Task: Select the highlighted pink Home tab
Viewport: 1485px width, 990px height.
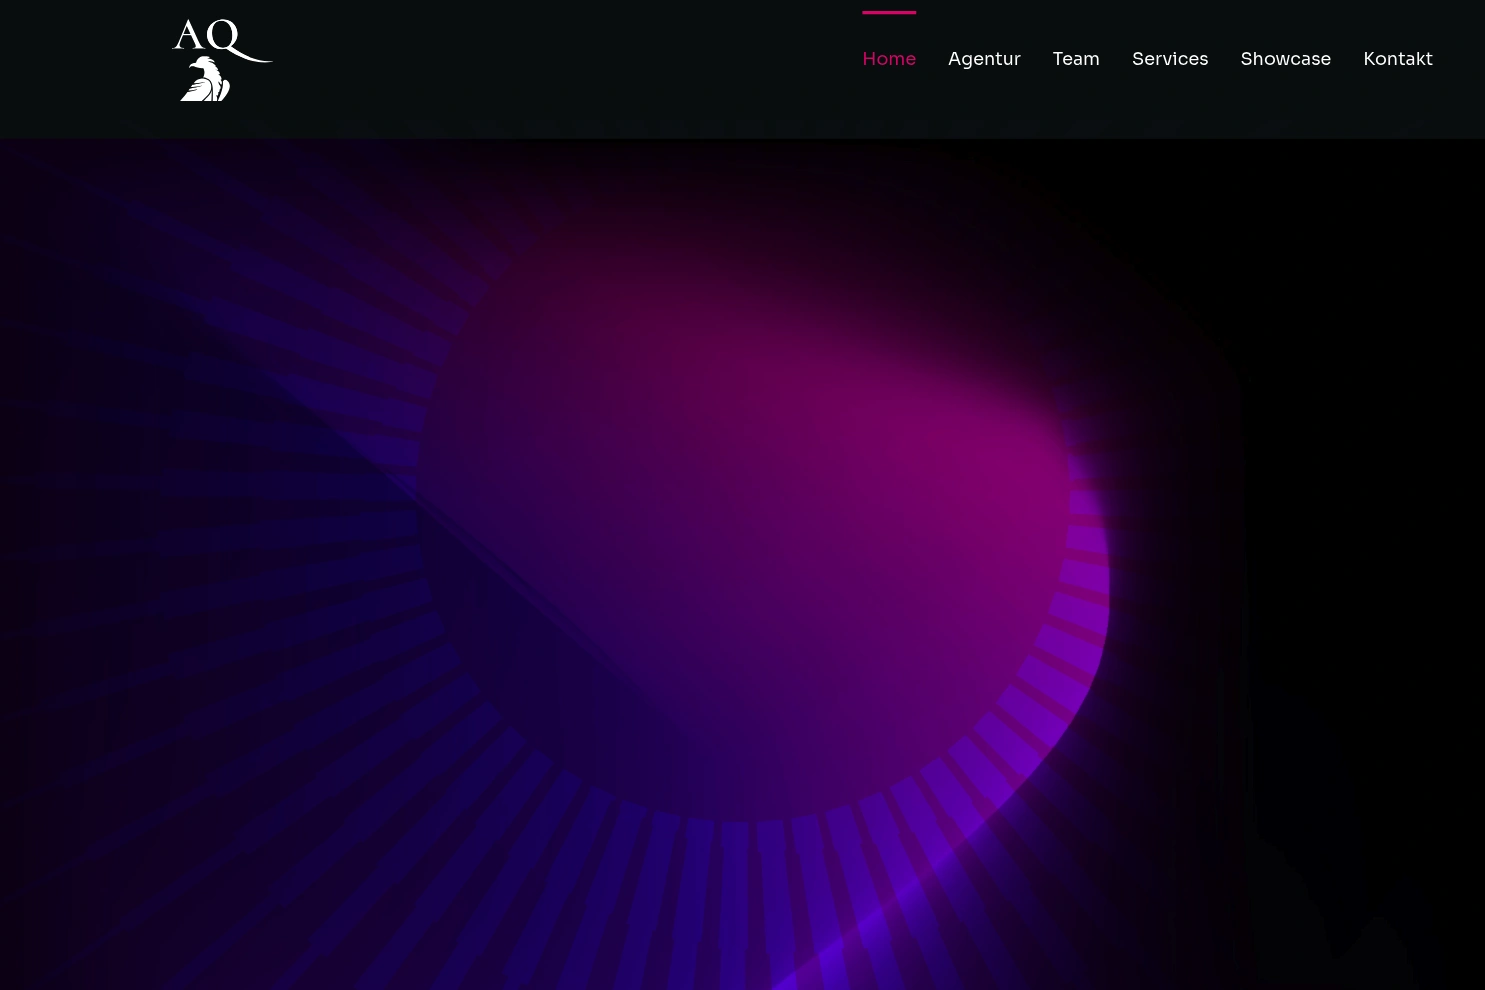Action: pyautogui.click(x=888, y=59)
